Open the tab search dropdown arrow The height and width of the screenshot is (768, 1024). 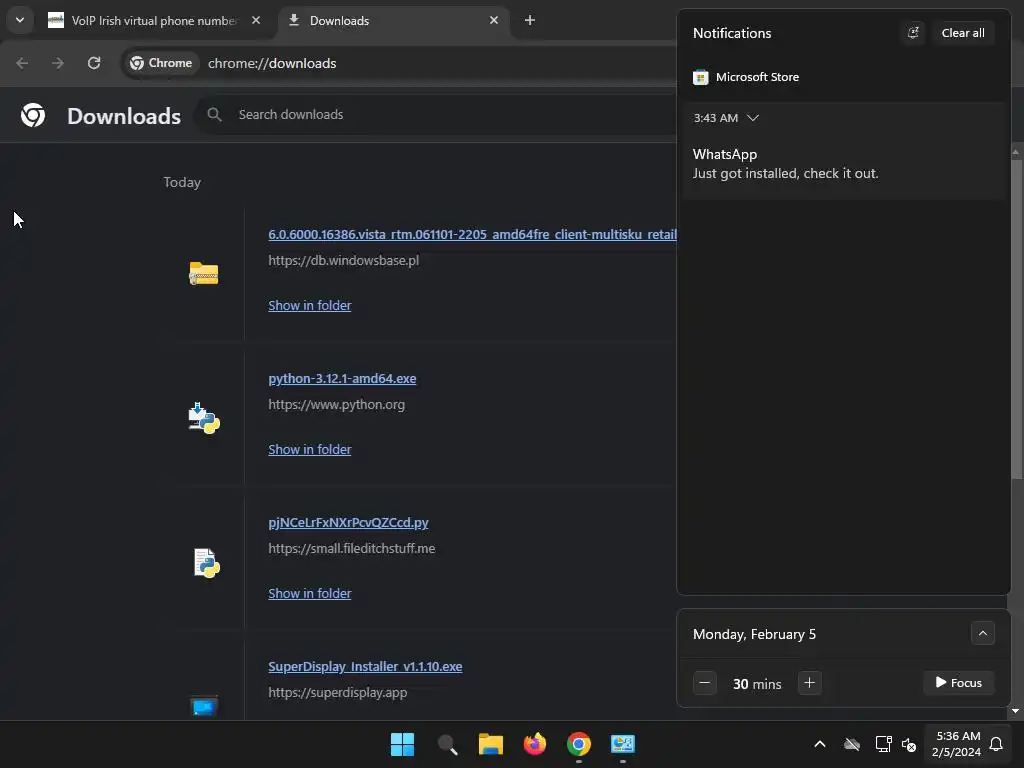pyautogui.click(x=20, y=20)
